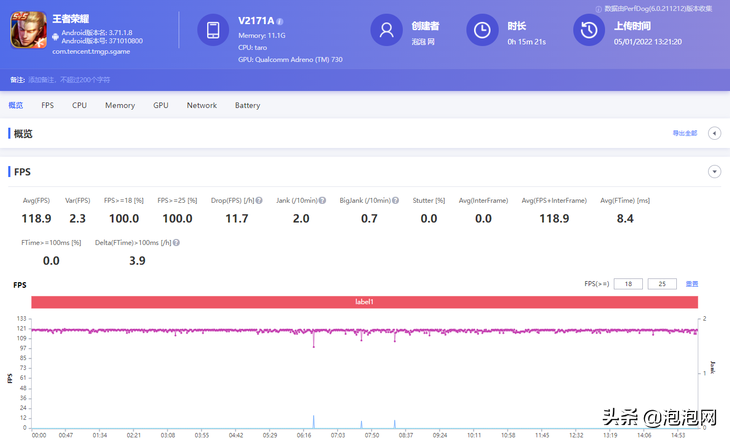Click info icon beside V2171A device name
730x439 pixels.
coord(280,21)
